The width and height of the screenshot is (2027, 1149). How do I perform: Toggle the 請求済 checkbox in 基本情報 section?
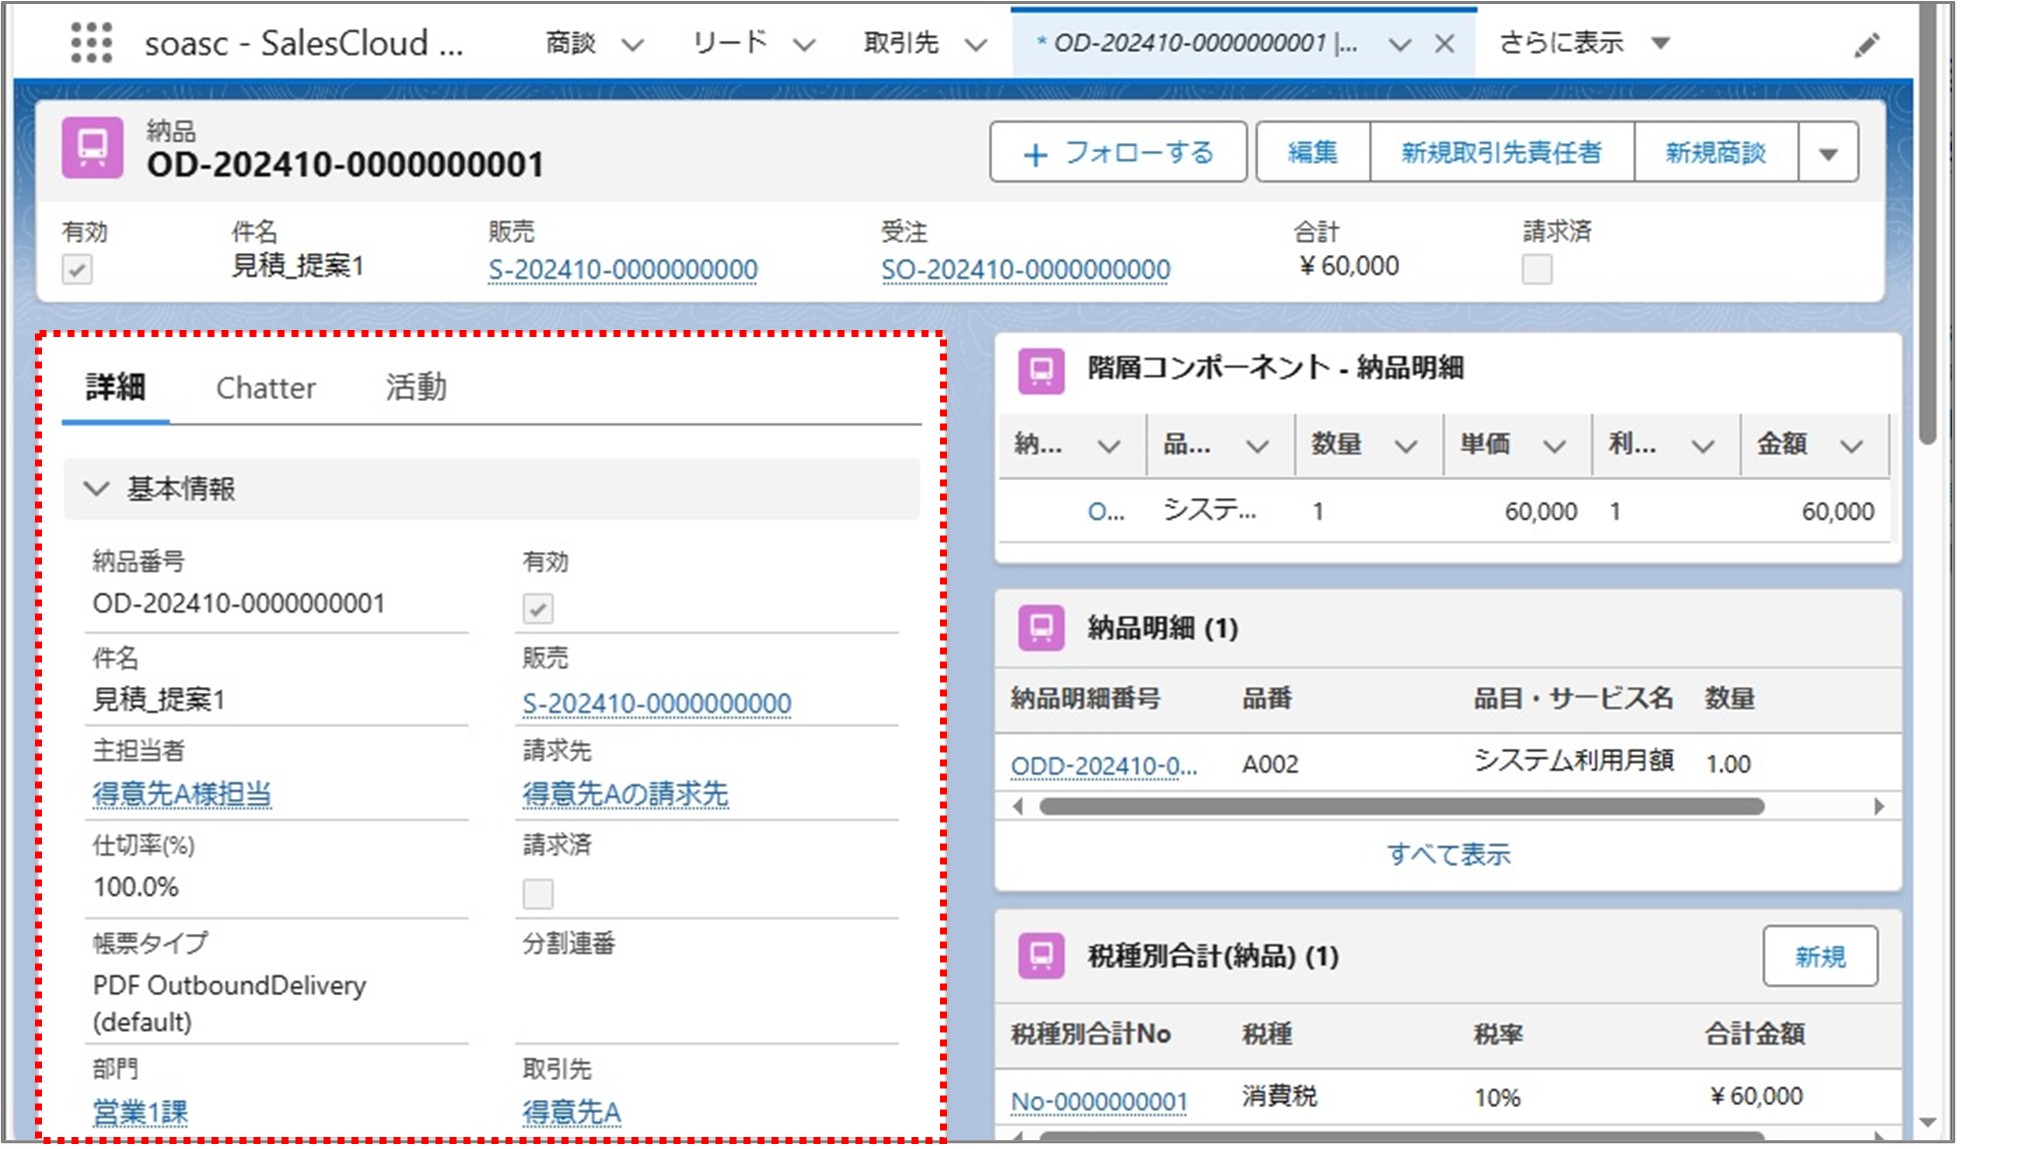click(x=538, y=893)
